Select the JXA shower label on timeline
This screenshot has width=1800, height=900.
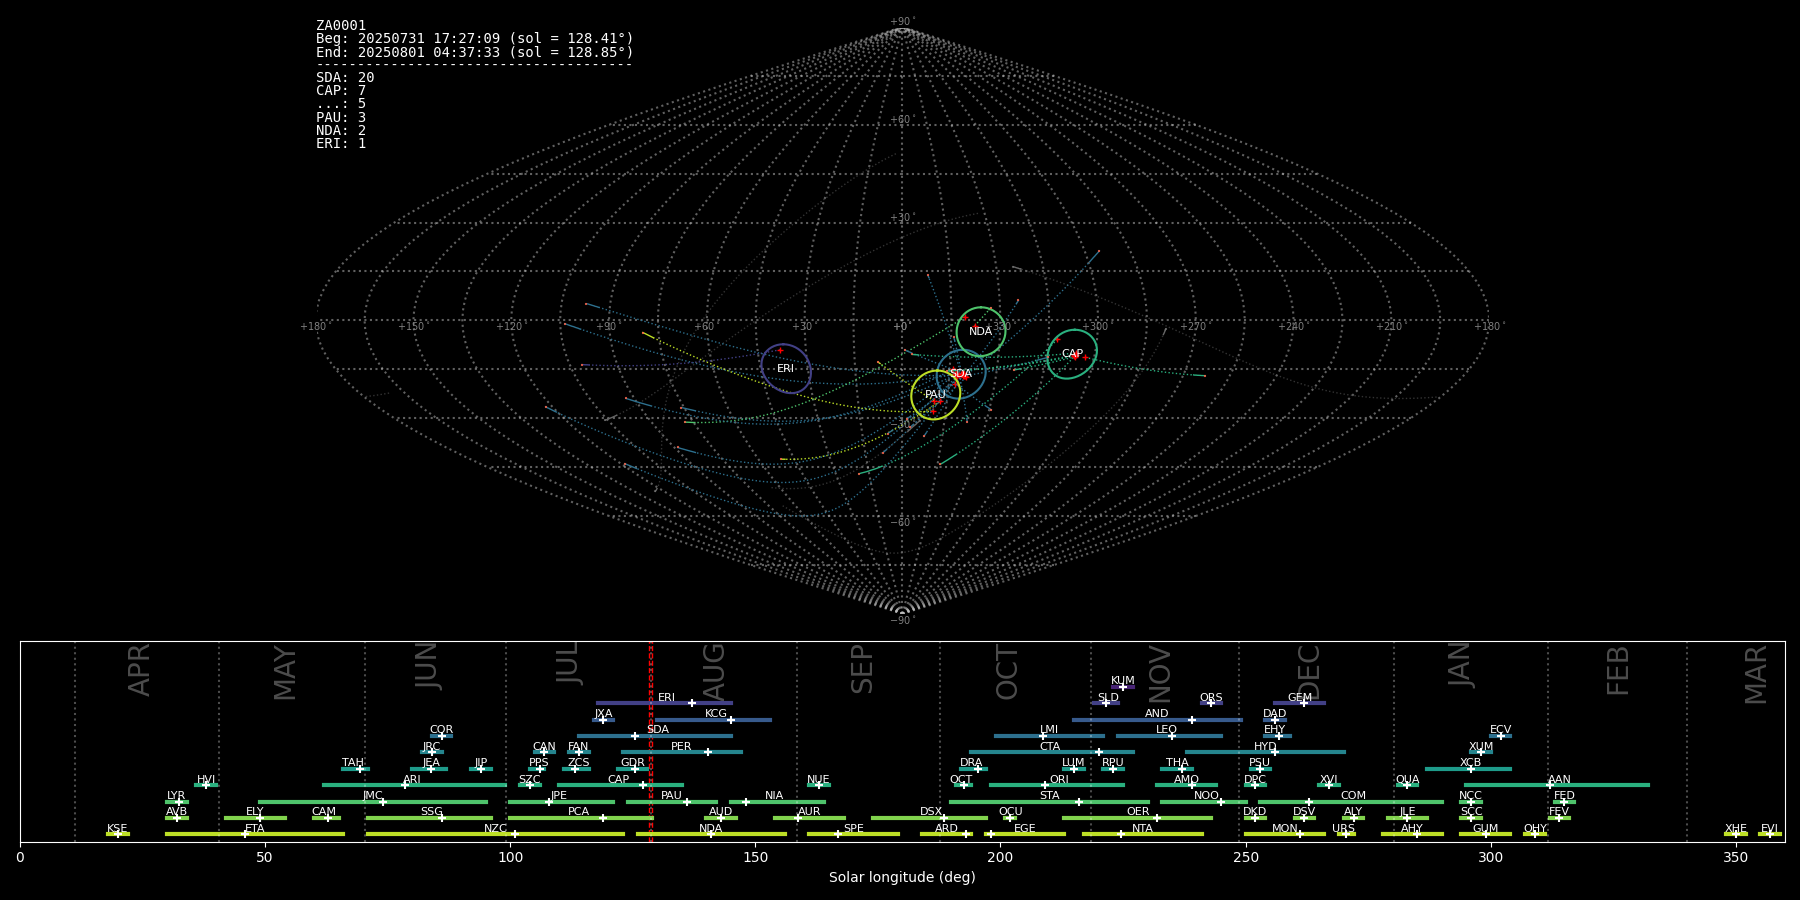604,714
